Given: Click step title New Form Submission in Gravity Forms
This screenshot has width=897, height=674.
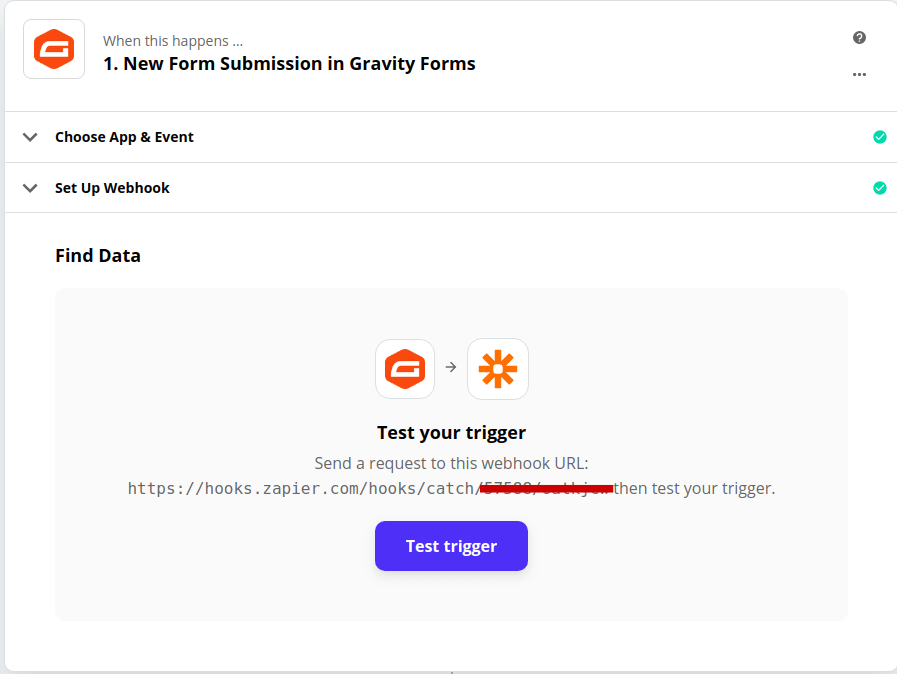Looking at the screenshot, I should (x=289, y=64).
